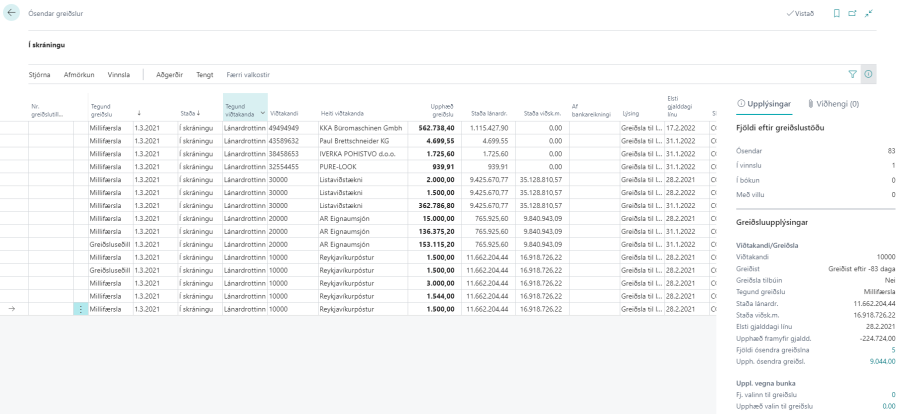Click the date column sort arrow

(138, 112)
